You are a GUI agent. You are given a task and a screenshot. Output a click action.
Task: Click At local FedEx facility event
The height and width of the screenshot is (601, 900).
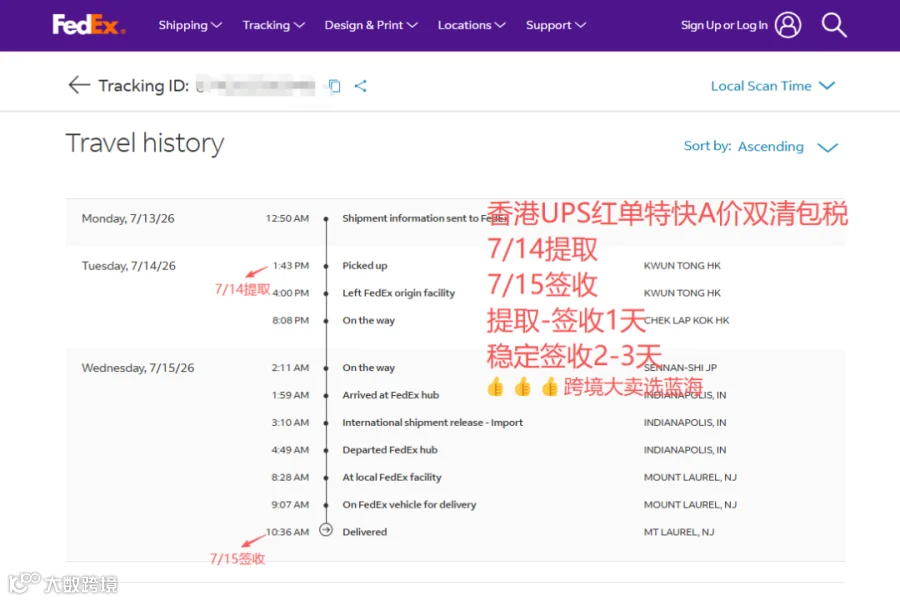coord(392,478)
